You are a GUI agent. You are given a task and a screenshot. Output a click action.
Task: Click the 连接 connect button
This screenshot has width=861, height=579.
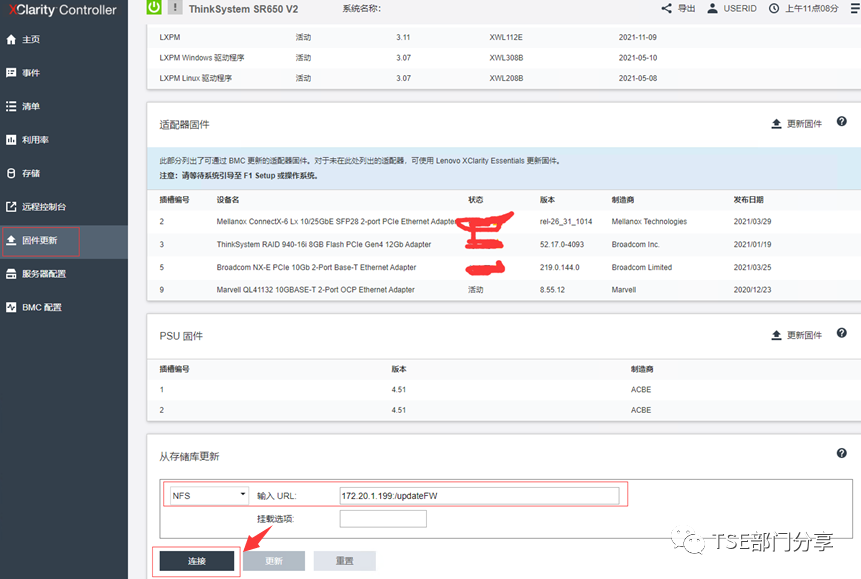coord(197,561)
